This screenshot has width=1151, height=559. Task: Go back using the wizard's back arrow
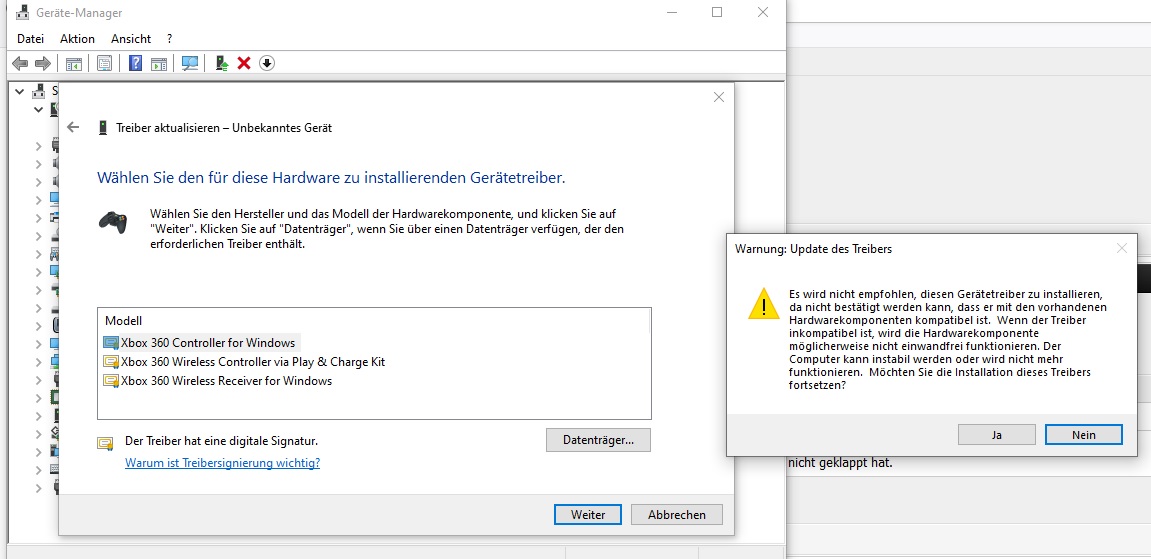(x=73, y=127)
